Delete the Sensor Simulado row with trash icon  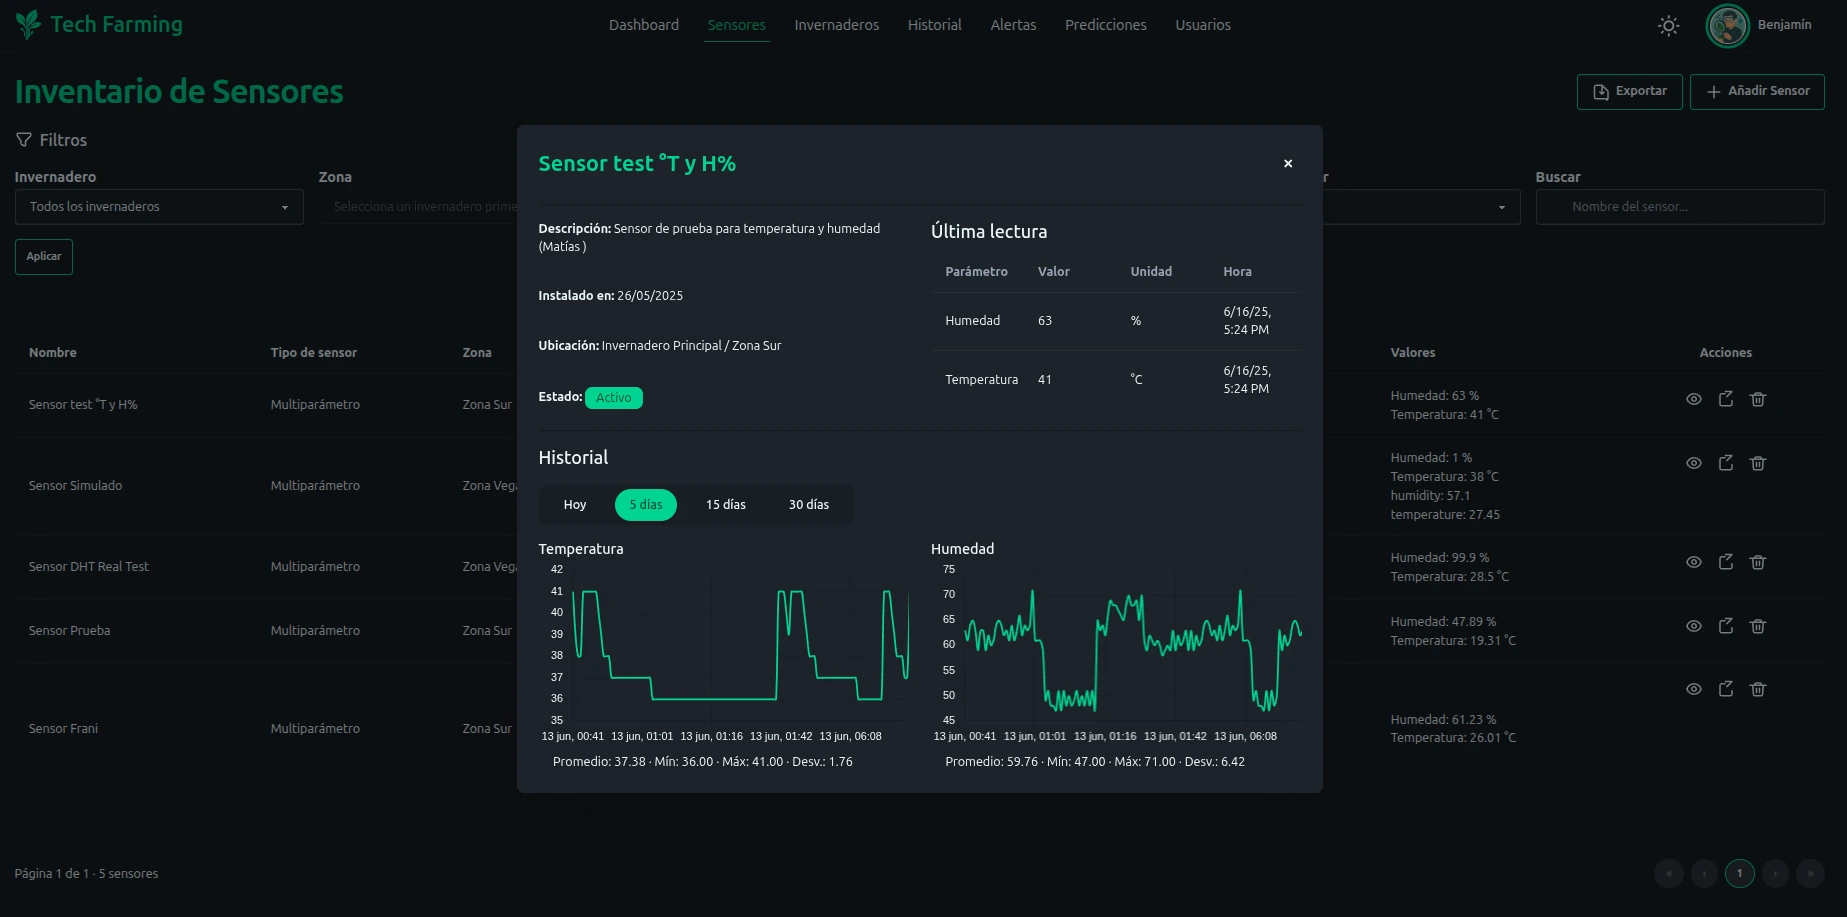[x=1757, y=463]
